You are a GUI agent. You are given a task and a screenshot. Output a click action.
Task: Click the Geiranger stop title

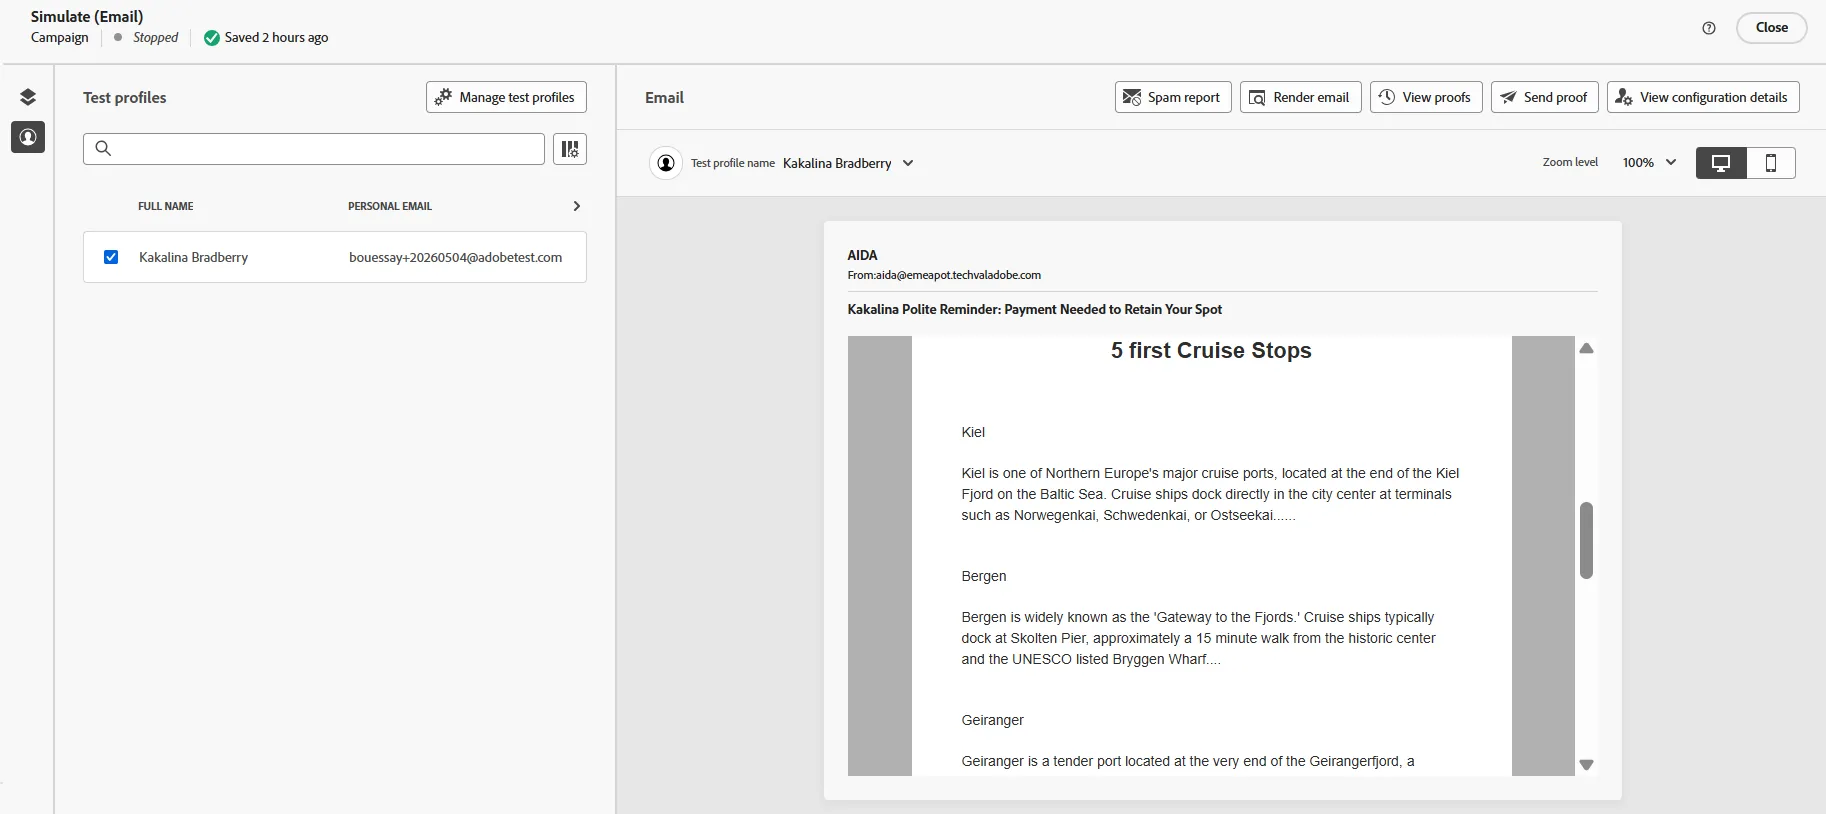coord(992,720)
